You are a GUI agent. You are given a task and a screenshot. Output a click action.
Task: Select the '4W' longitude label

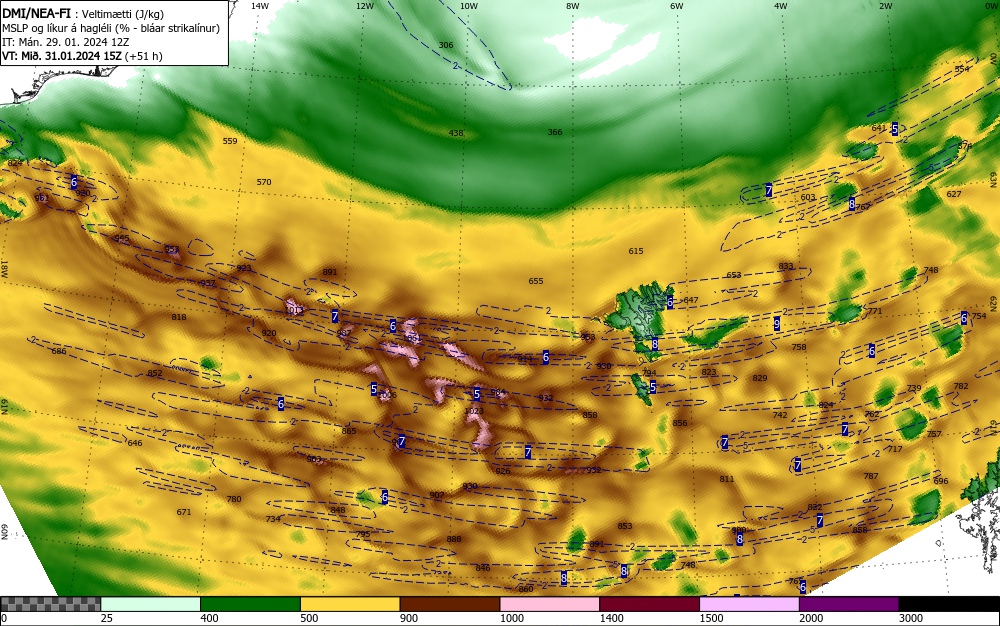click(781, 6)
